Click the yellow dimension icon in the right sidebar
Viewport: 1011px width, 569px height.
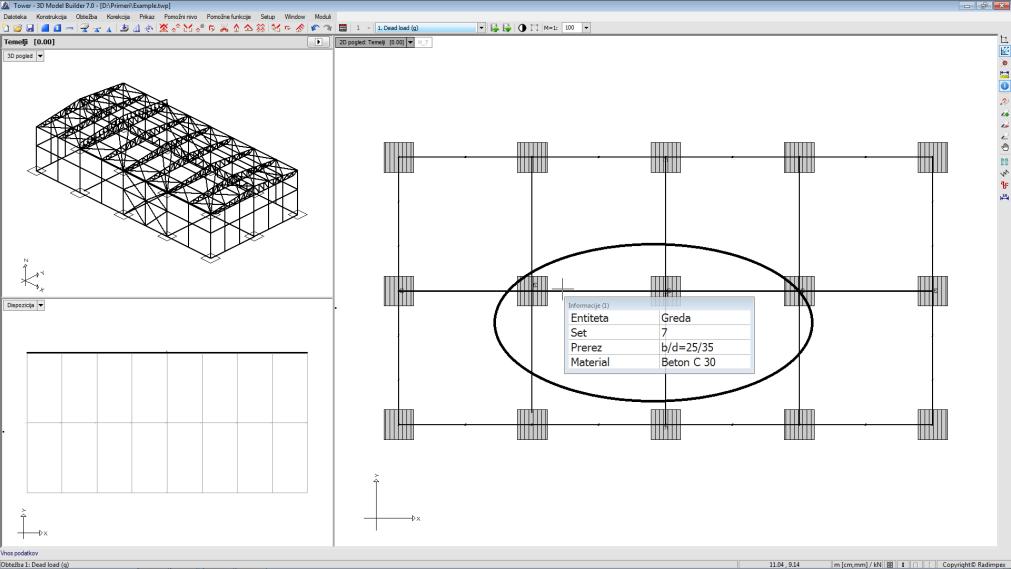click(x=1004, y=75)
